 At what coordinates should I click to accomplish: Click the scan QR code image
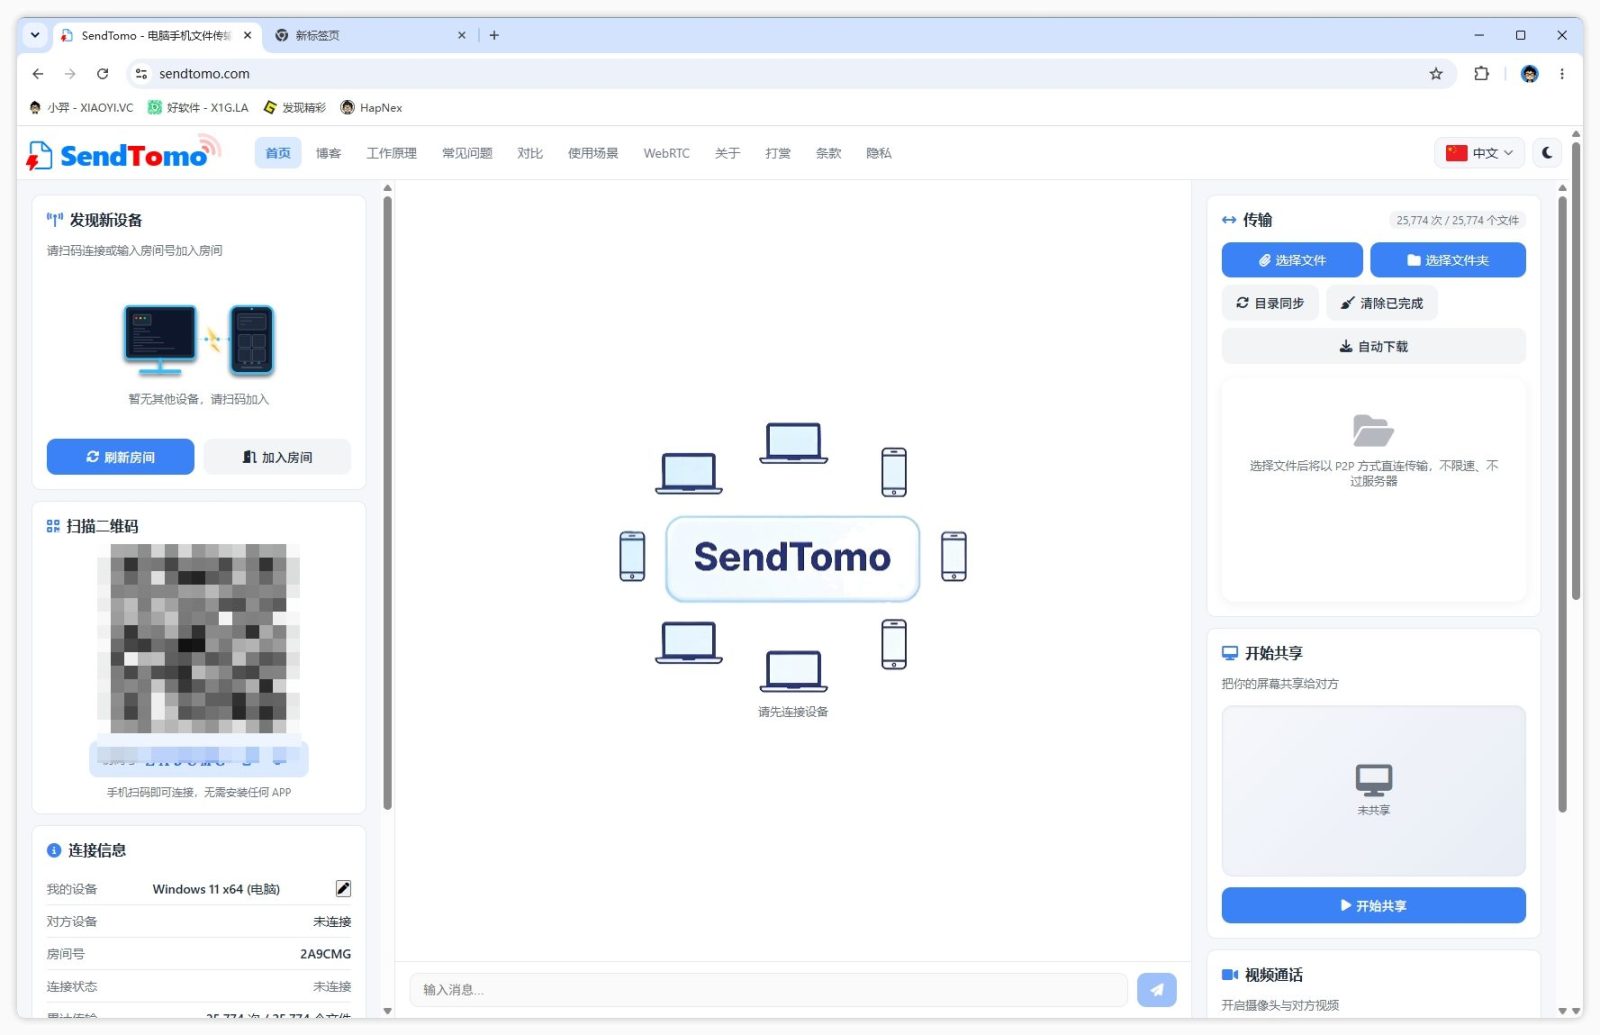pos(198,638)
